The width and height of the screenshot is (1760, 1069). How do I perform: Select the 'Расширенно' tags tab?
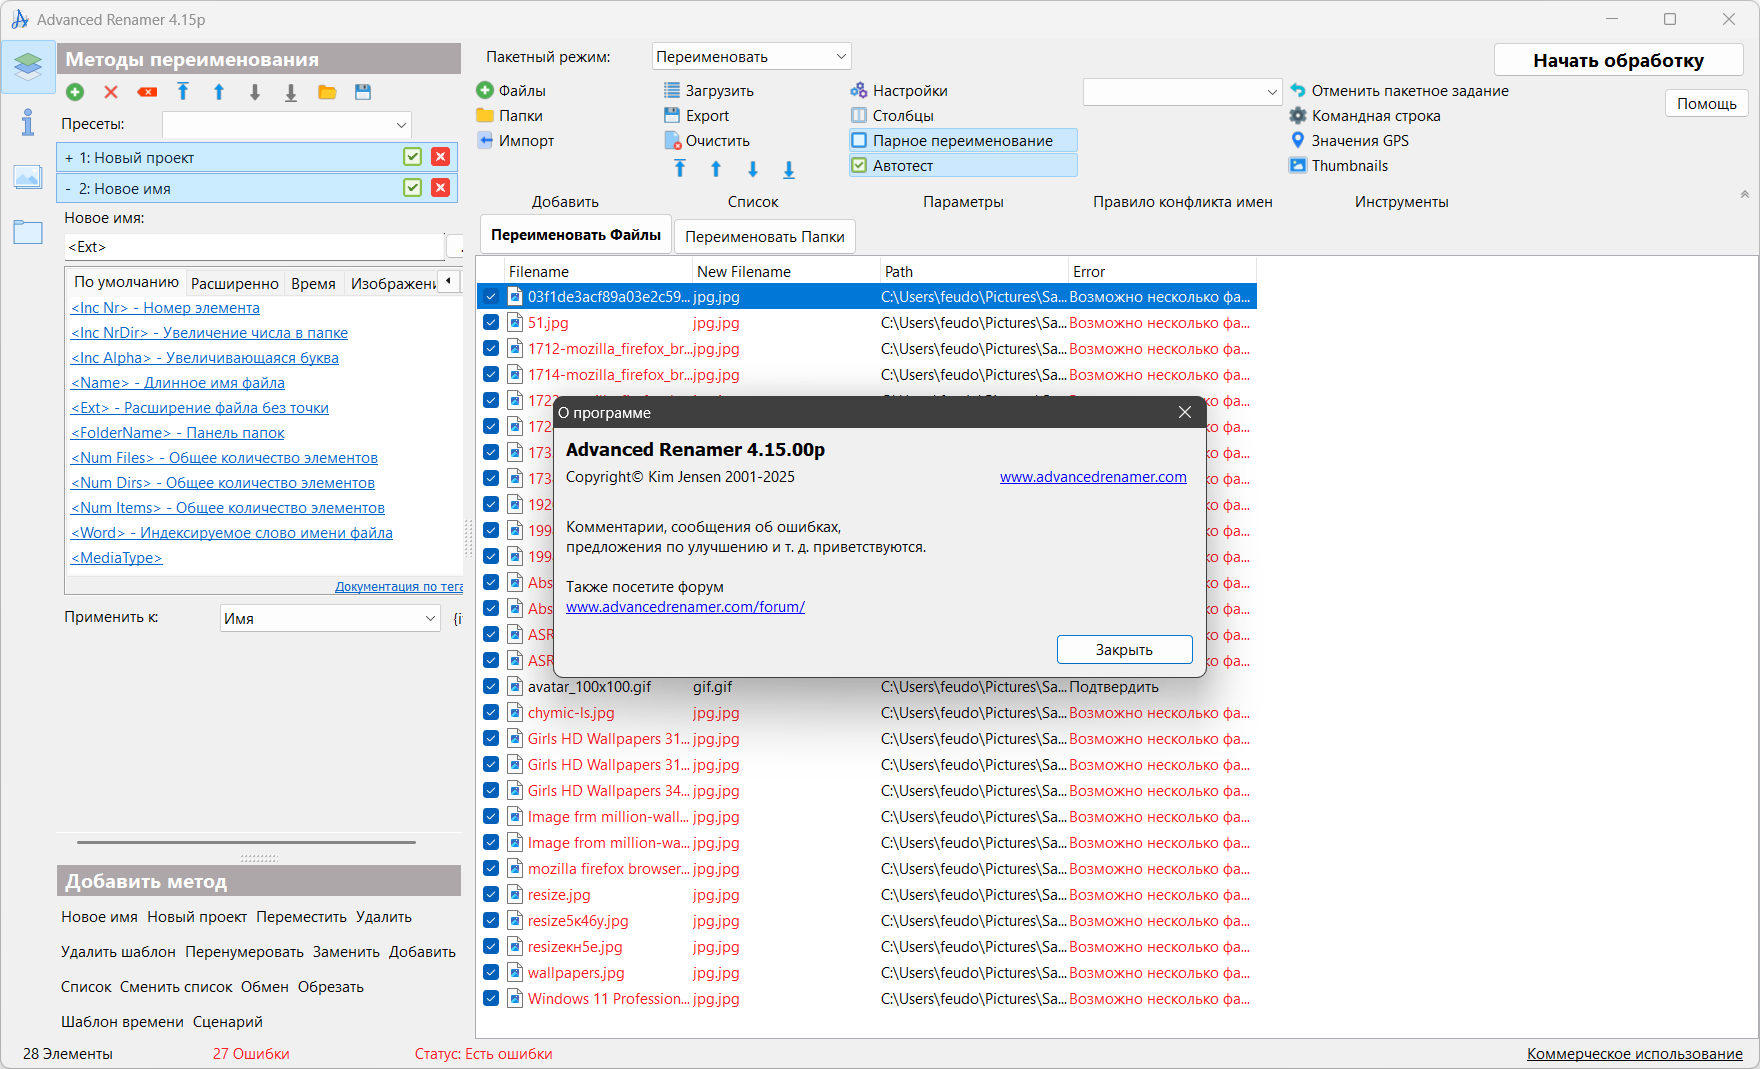tap(234, 284)
